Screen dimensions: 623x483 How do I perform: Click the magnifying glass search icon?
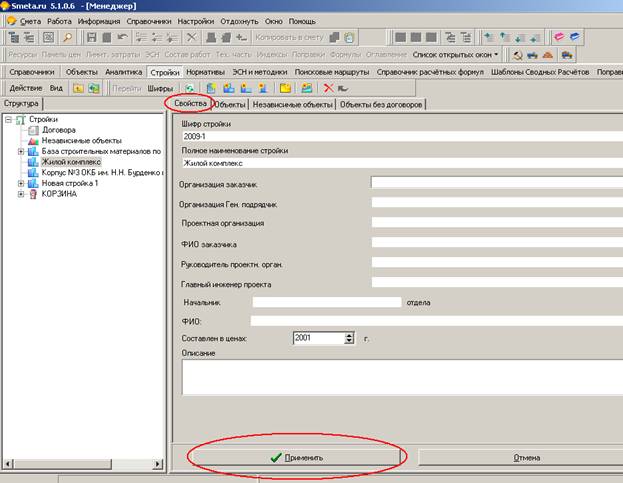pos(68,37)
